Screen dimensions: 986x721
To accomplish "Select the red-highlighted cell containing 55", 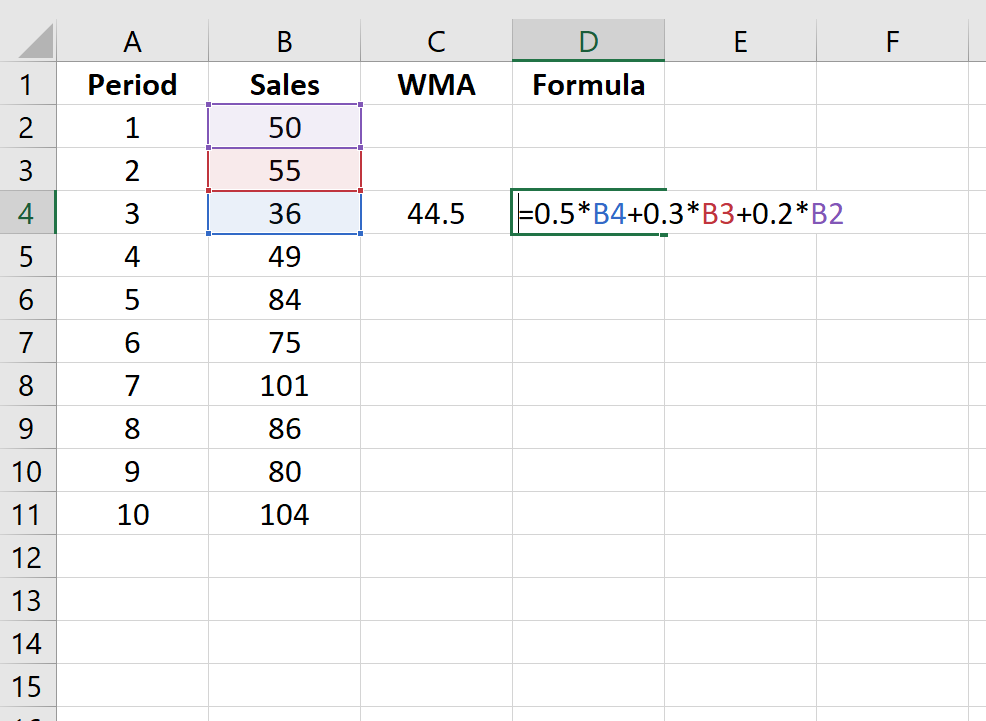I will 284,169.
